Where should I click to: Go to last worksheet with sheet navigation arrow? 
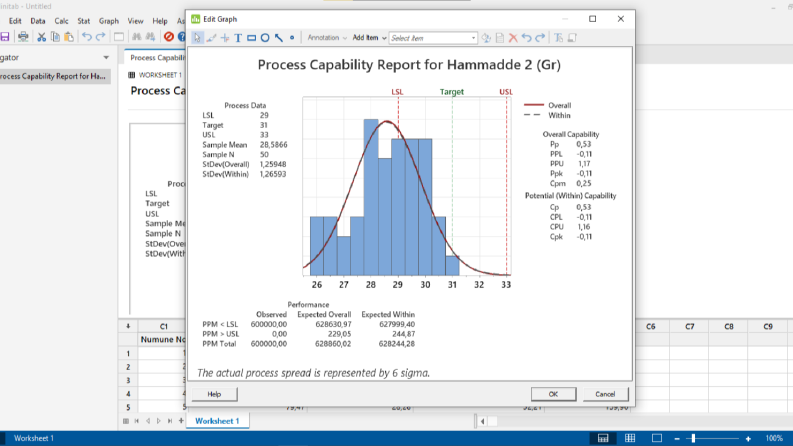[170, 421]
